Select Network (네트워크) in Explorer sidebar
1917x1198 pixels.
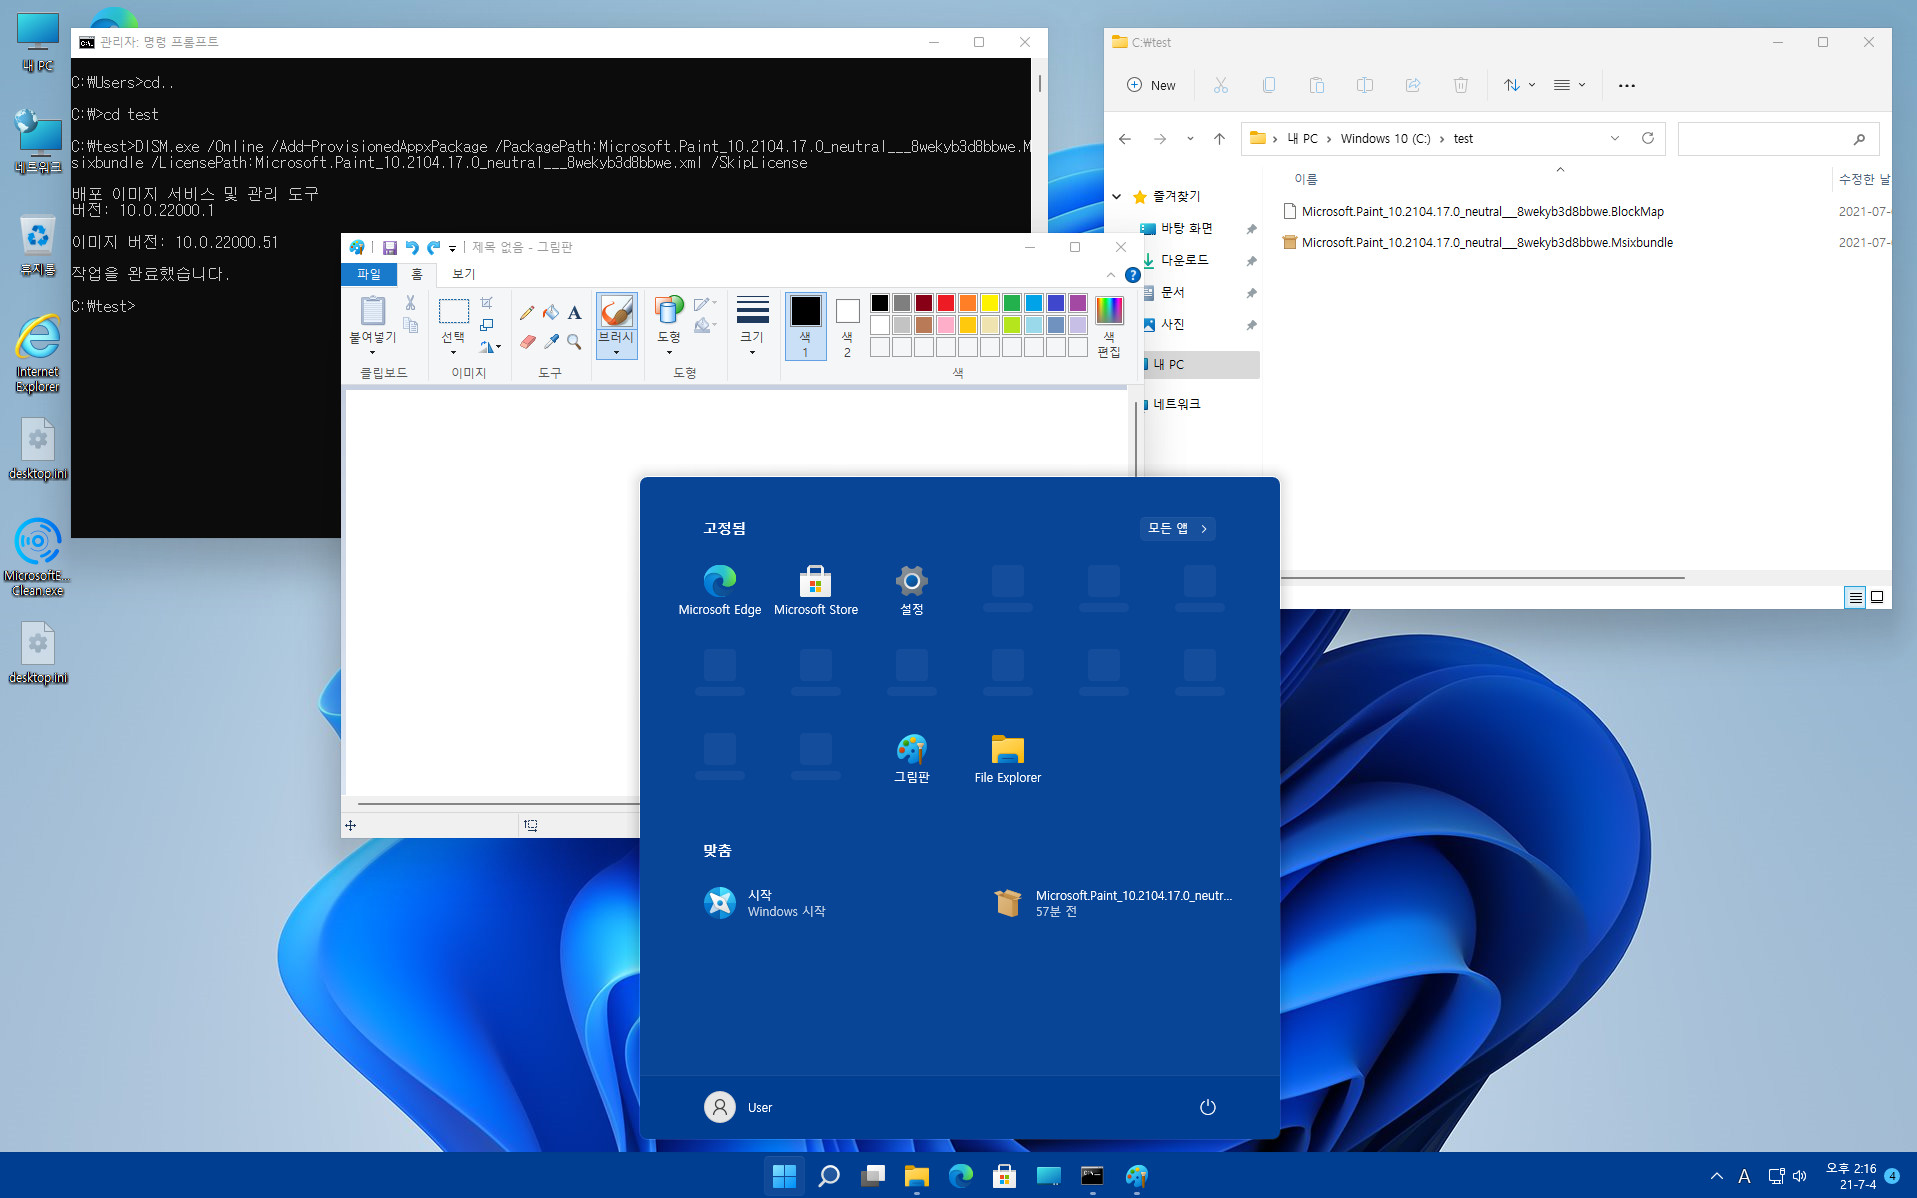[x=1177, y=404]
